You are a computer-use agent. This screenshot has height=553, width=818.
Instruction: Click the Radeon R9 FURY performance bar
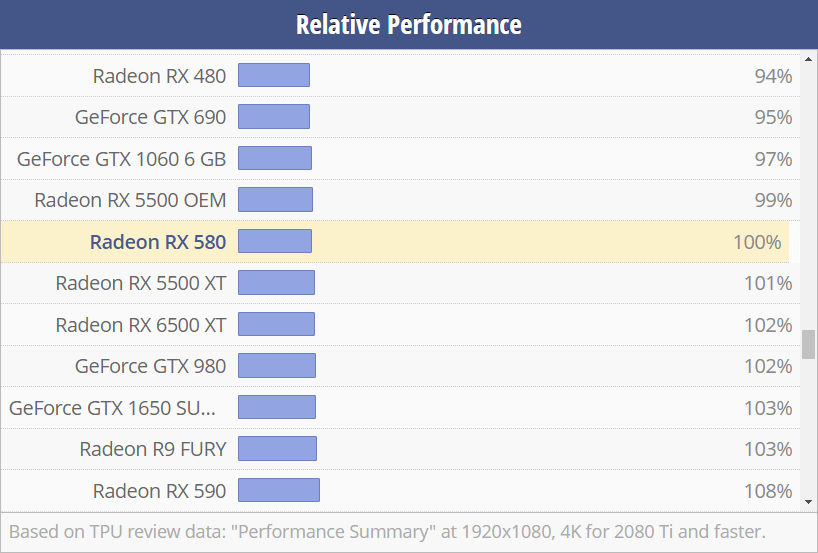point(277,448)
